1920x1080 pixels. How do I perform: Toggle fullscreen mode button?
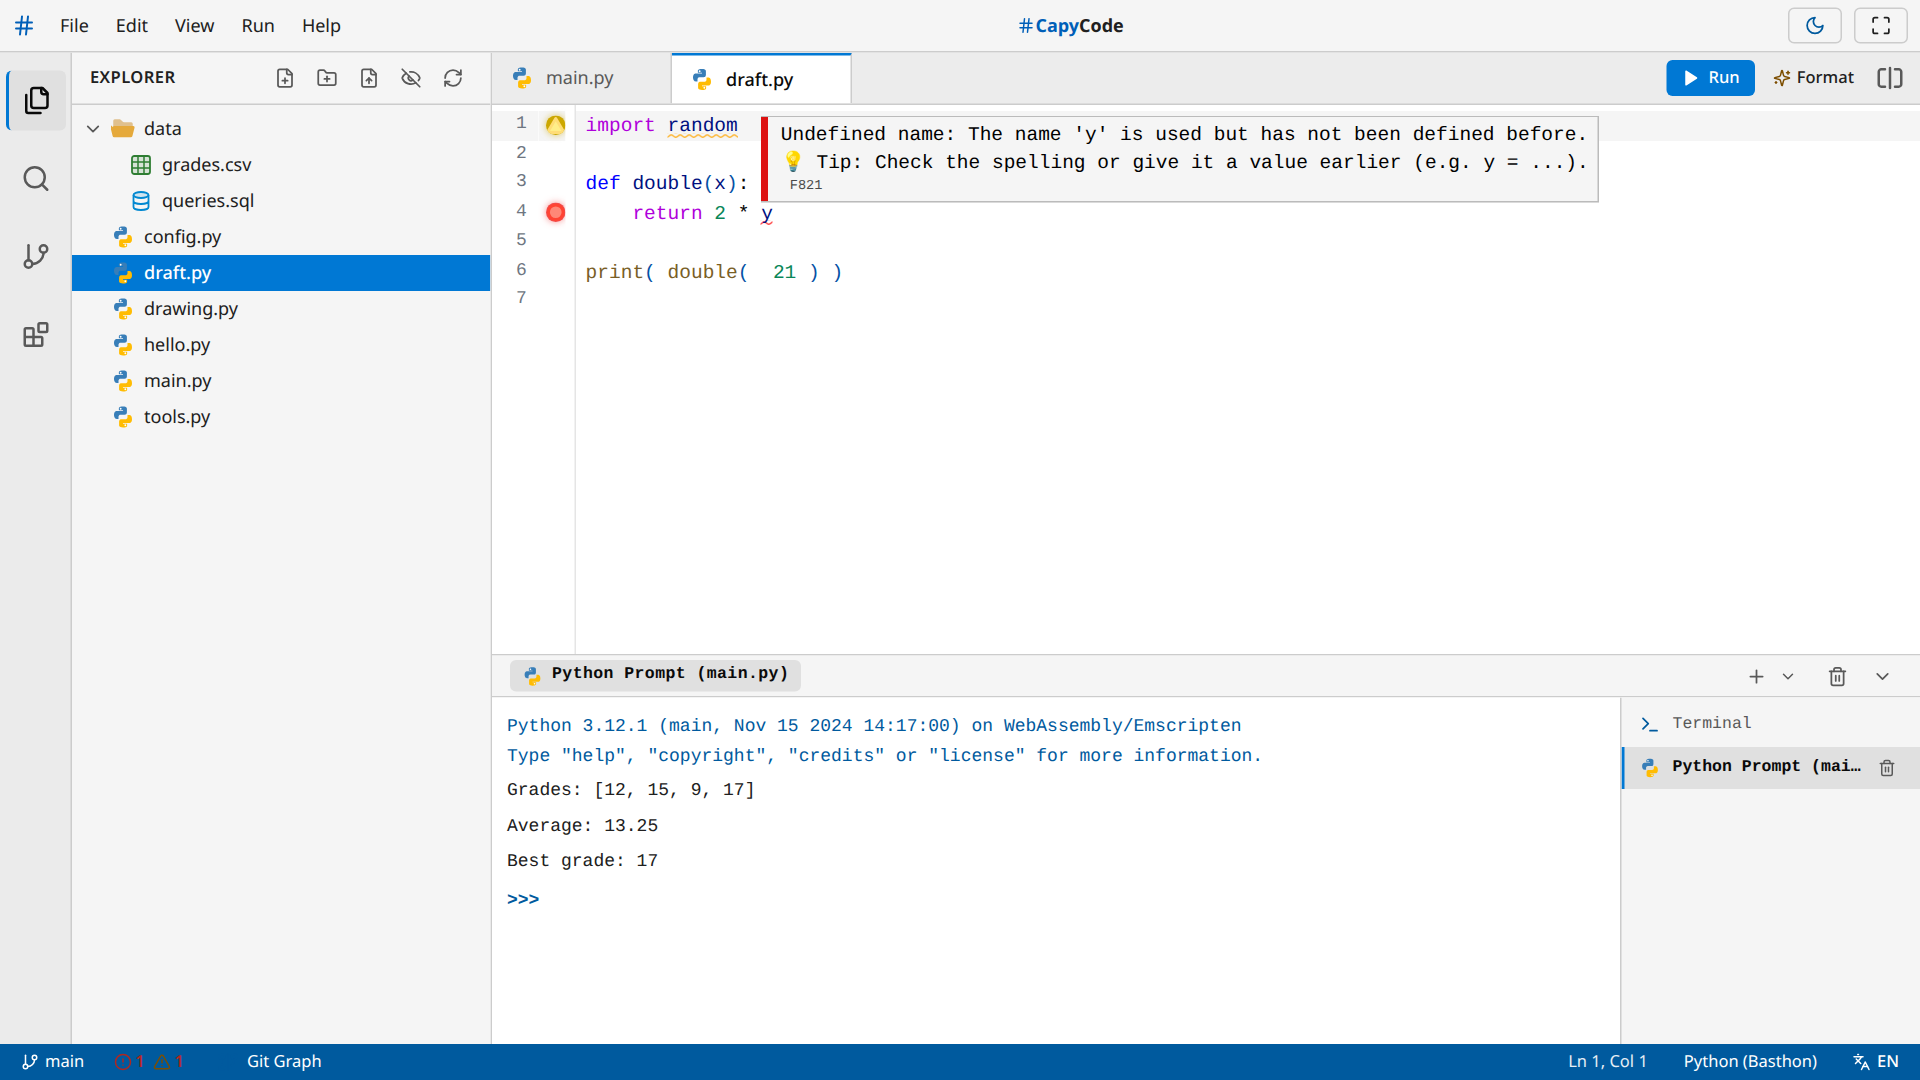1880,26
